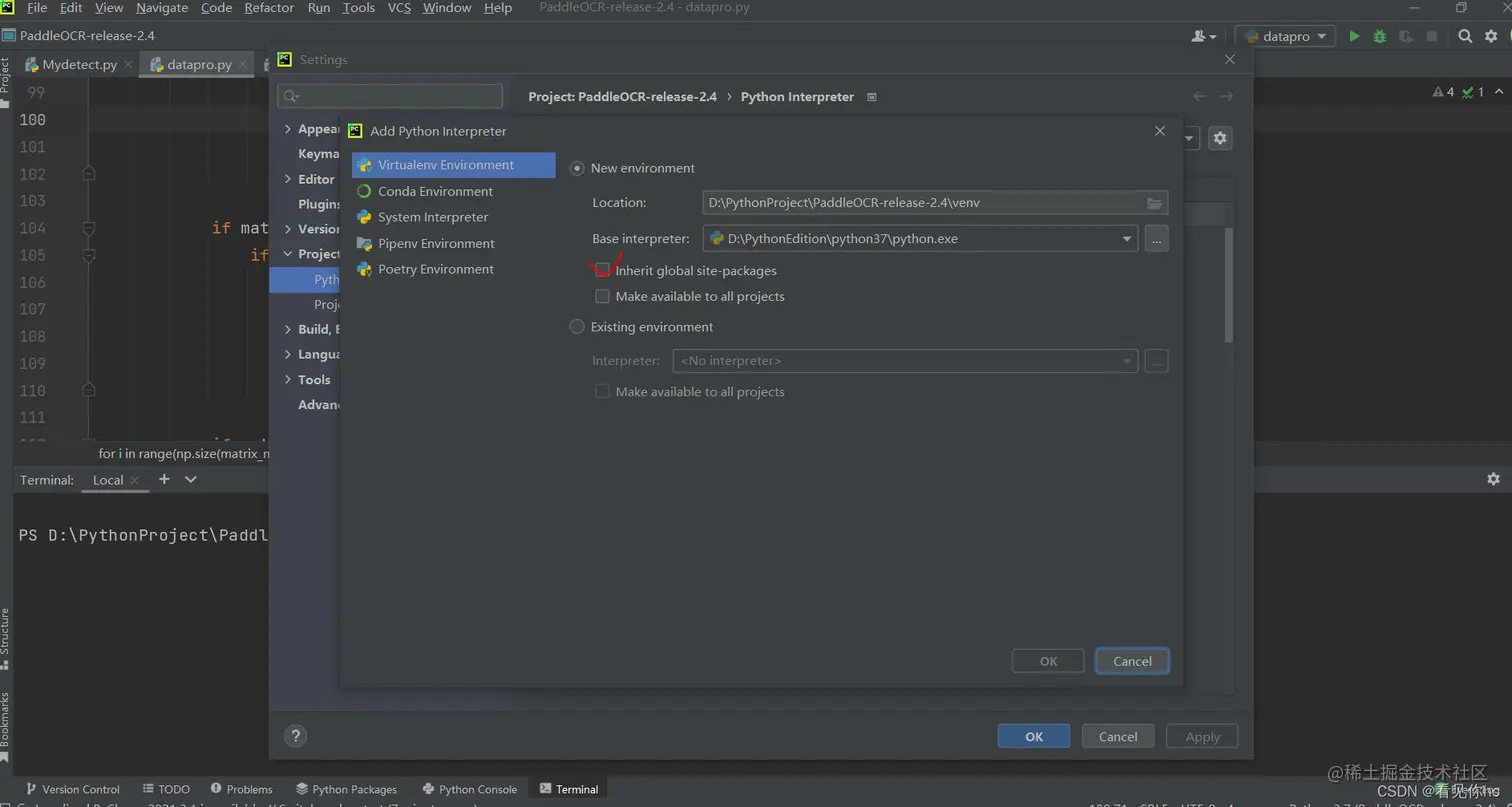
Task: Close the datapro.py editor tab
Action: pos(242,64)
